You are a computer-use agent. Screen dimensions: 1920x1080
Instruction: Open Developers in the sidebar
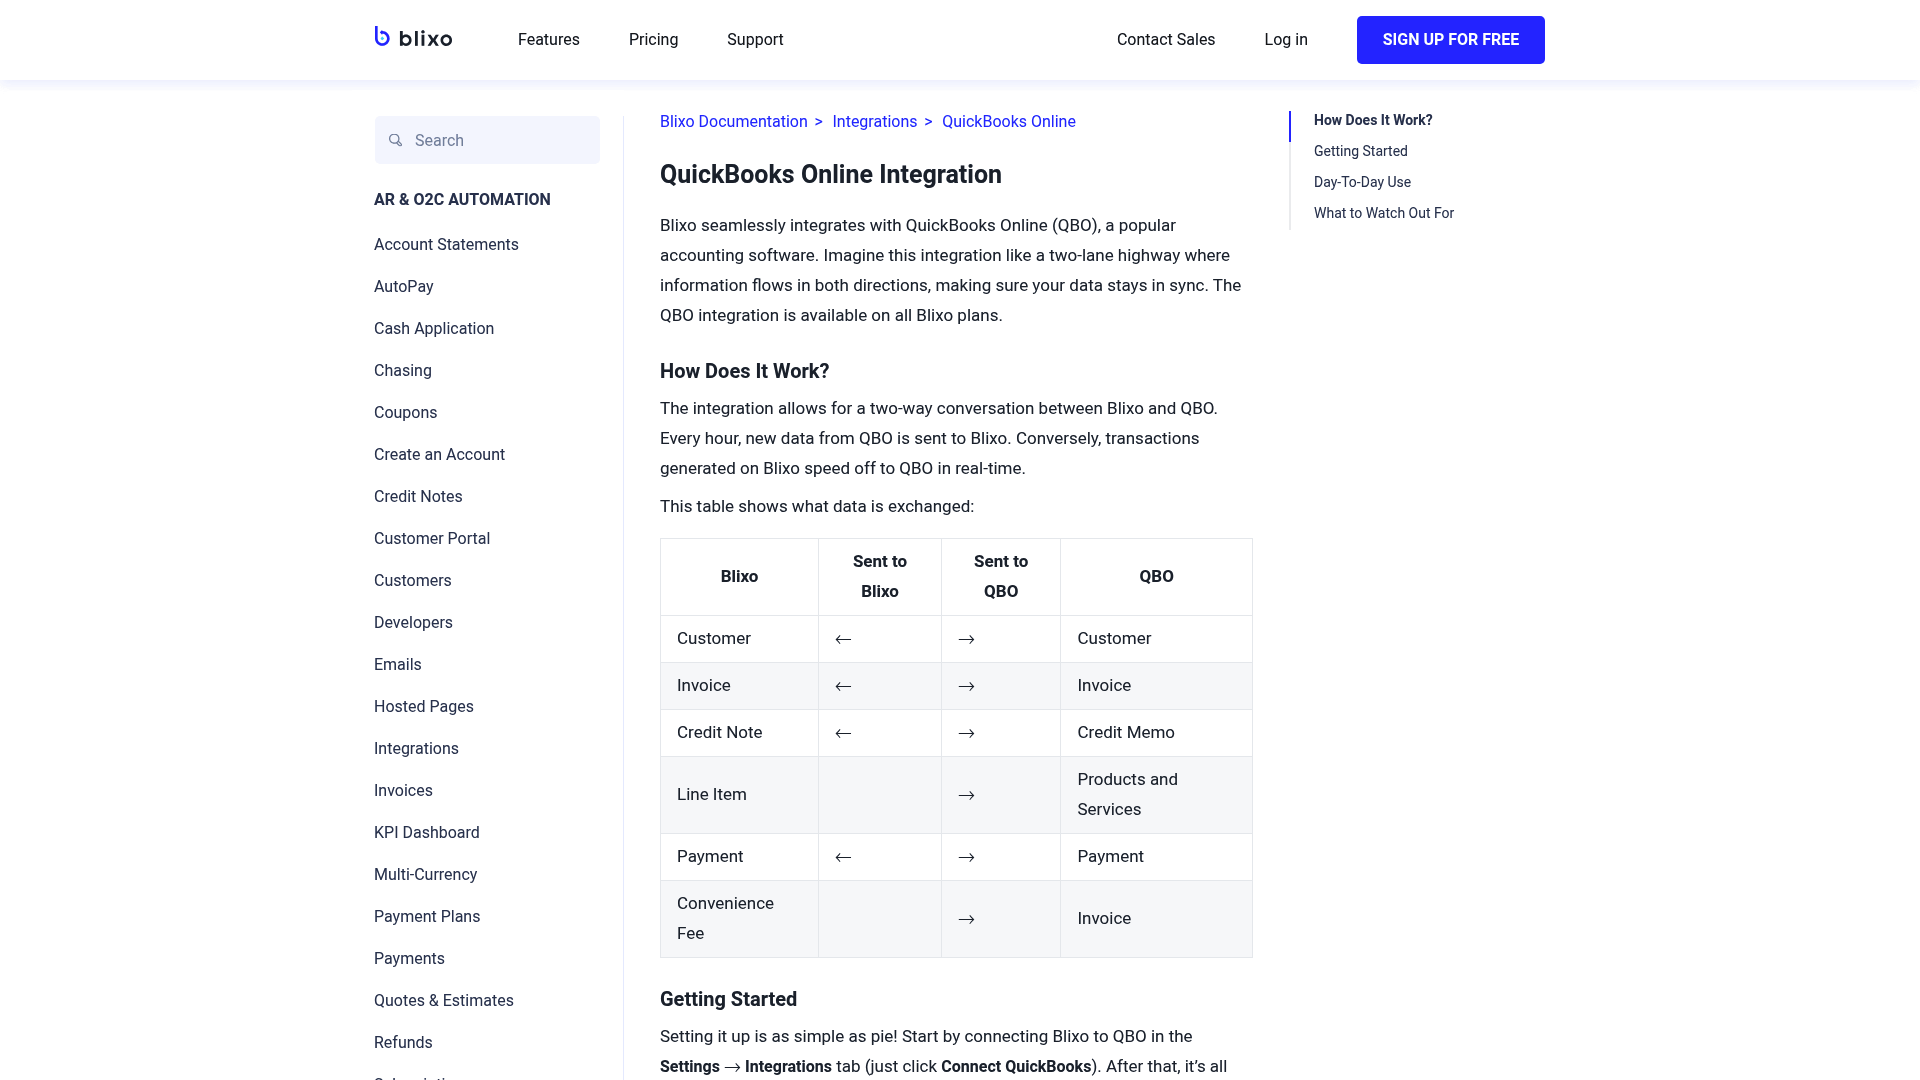click(413, 623)
